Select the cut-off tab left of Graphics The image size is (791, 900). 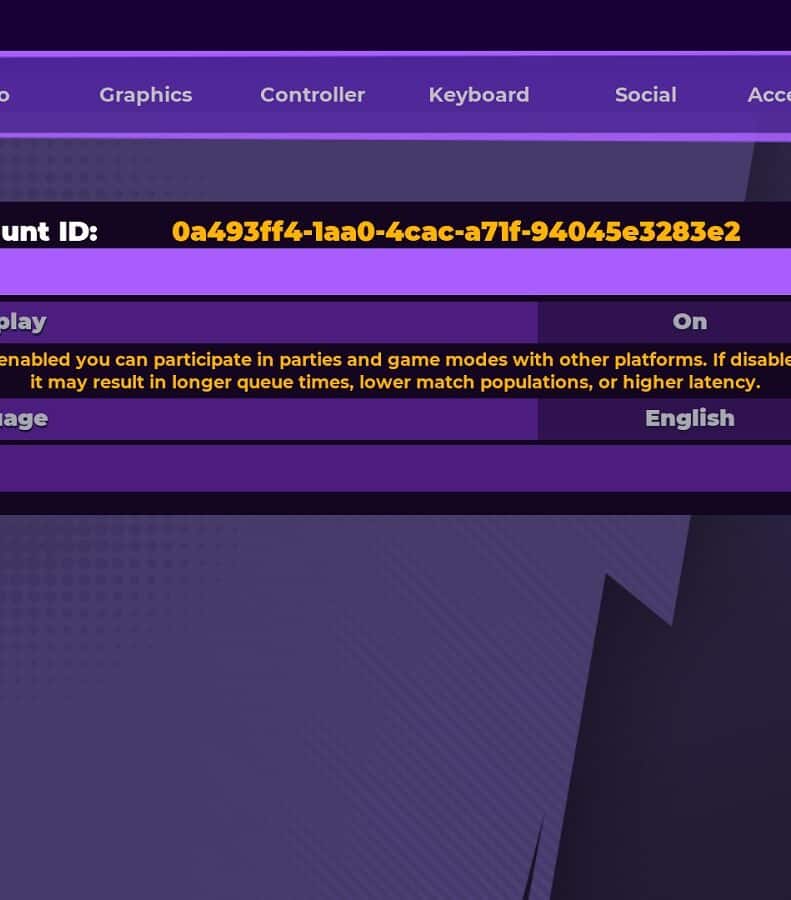coord(5,95)
